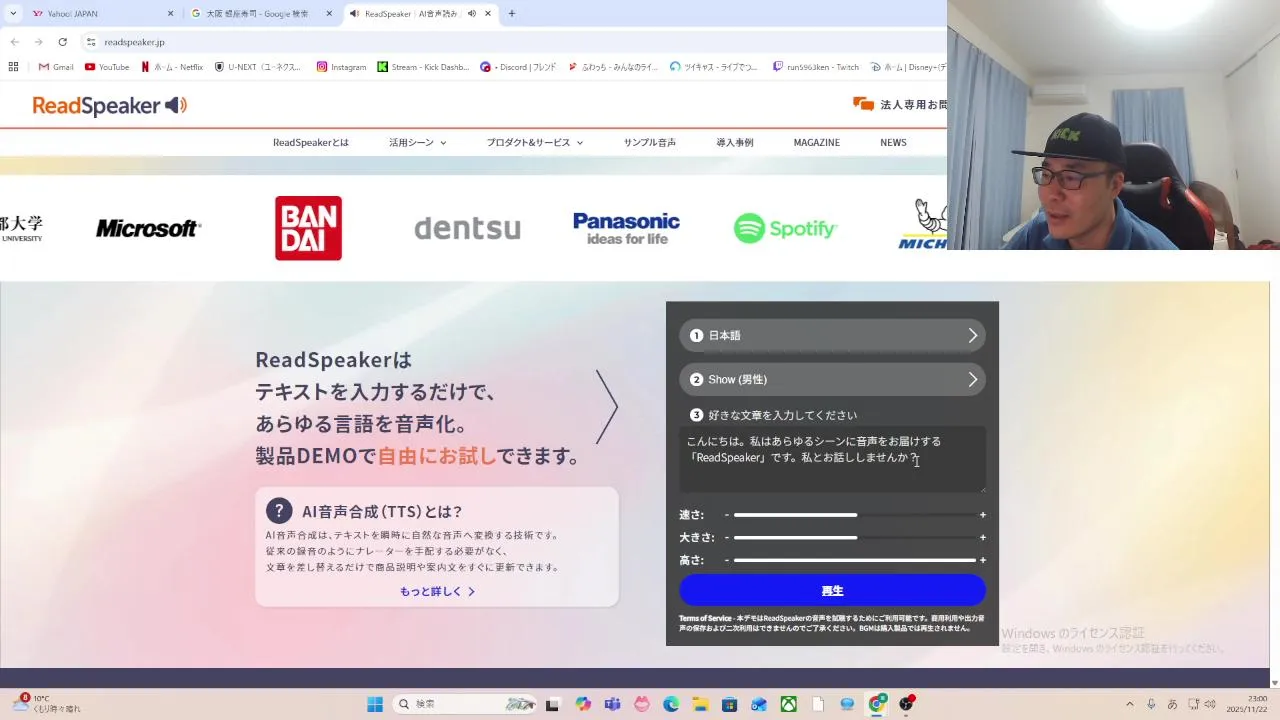Open the 導入事例 menu item
Viewport: 1280px width, 720px height.
tap(735, 143)
